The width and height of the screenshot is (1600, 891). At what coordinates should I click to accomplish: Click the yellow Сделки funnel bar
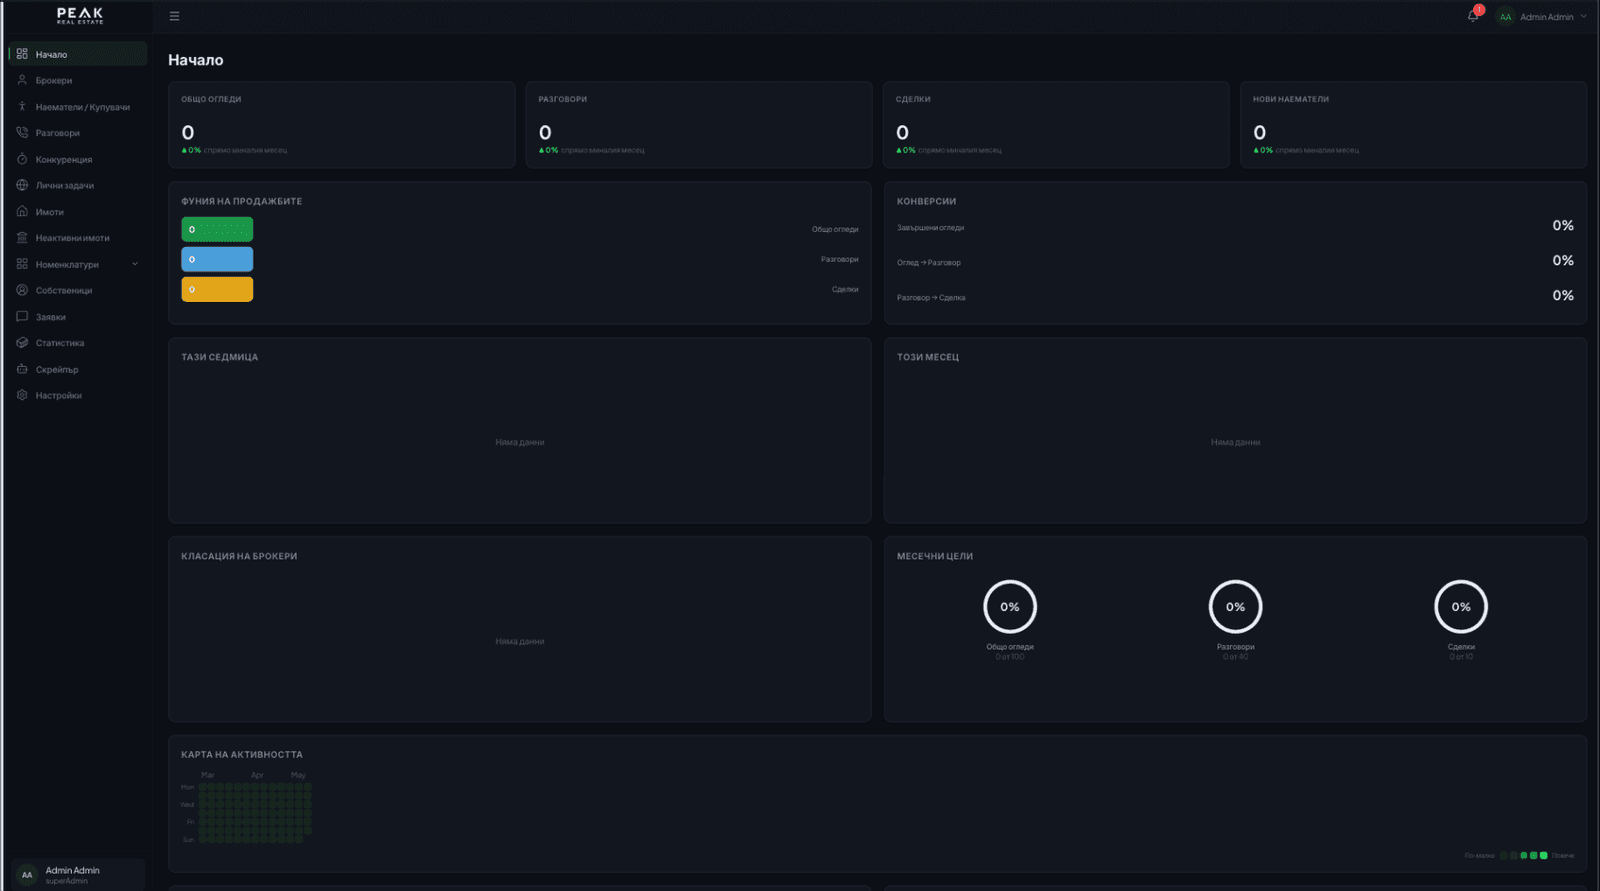[x=217, y=289]
